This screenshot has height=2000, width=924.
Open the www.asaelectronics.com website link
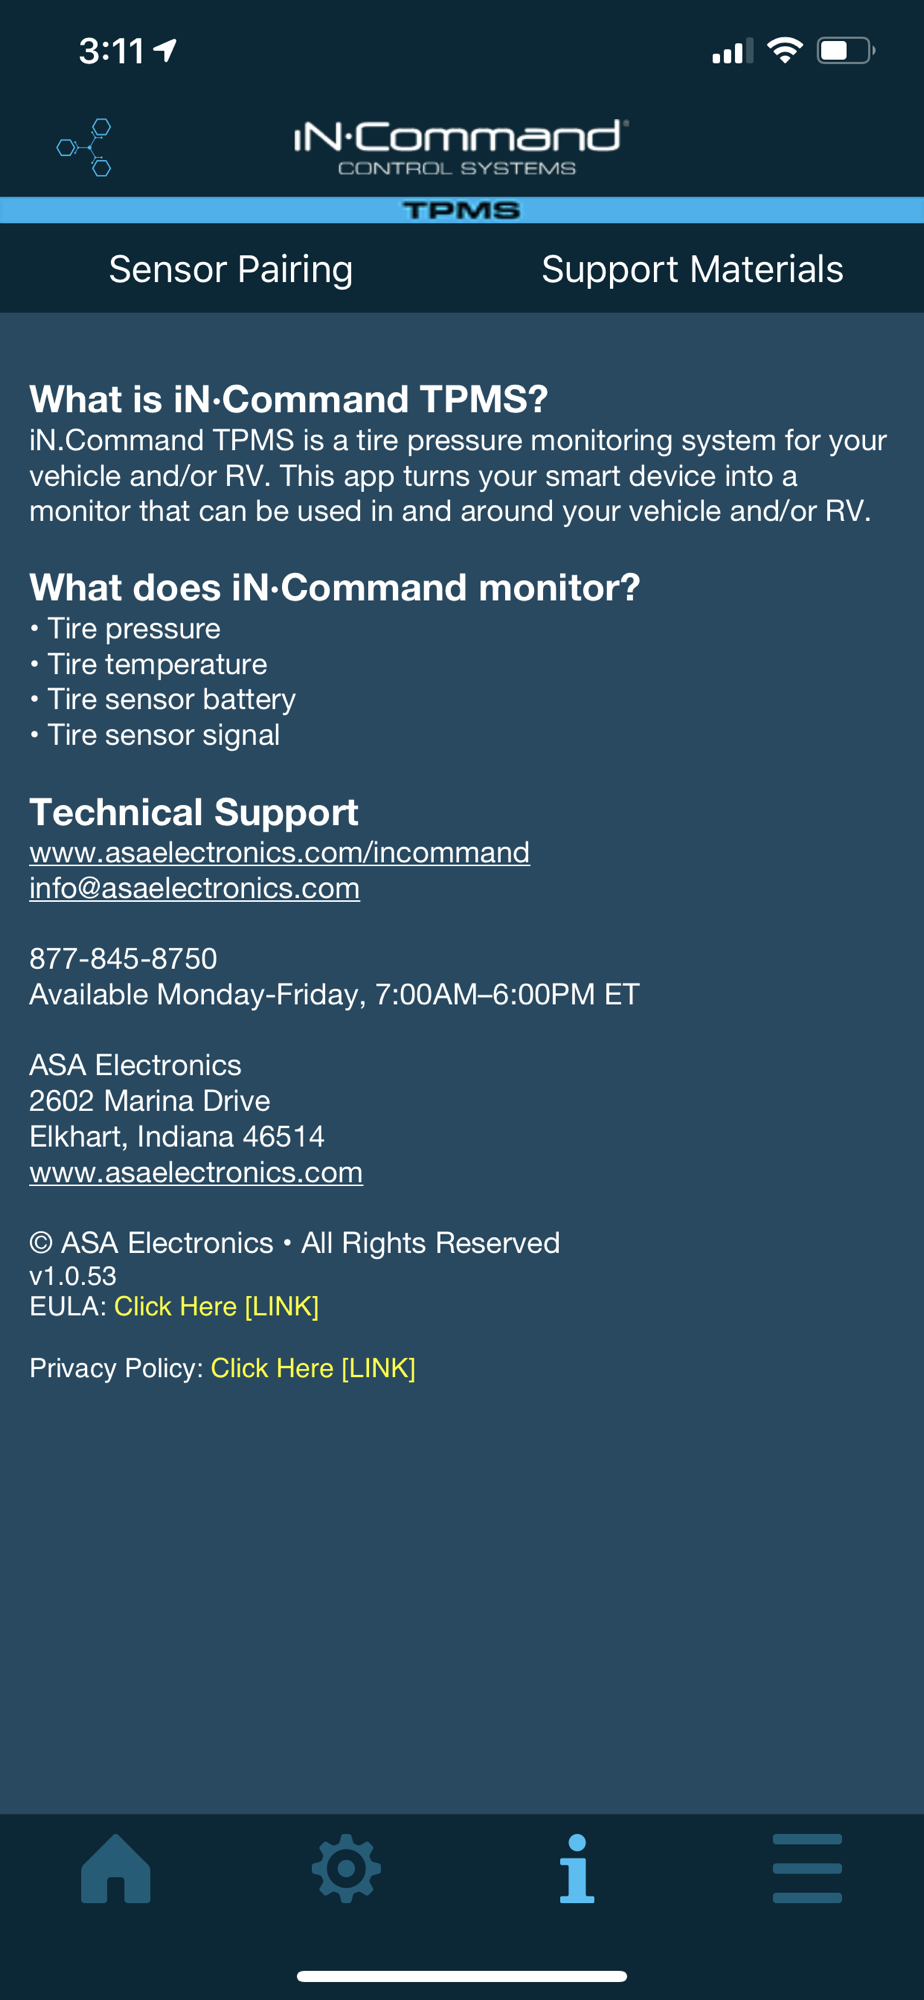coord(196,1172)
